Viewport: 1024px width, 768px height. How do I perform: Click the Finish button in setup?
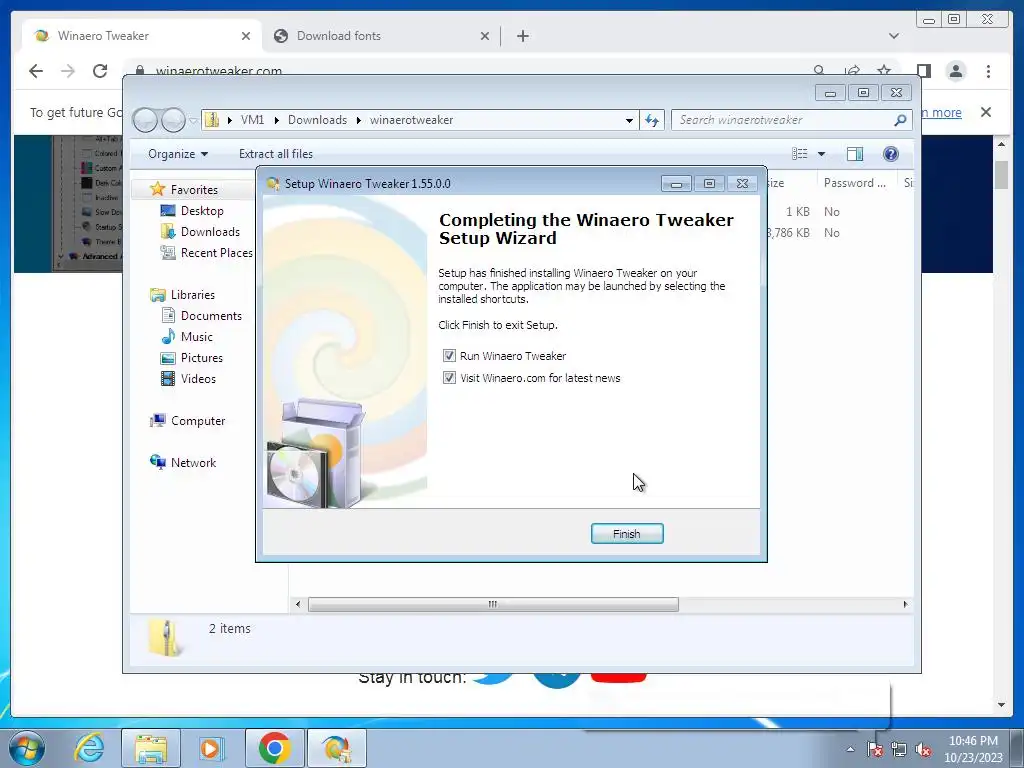pyautogui.click(x=627, y=534)
